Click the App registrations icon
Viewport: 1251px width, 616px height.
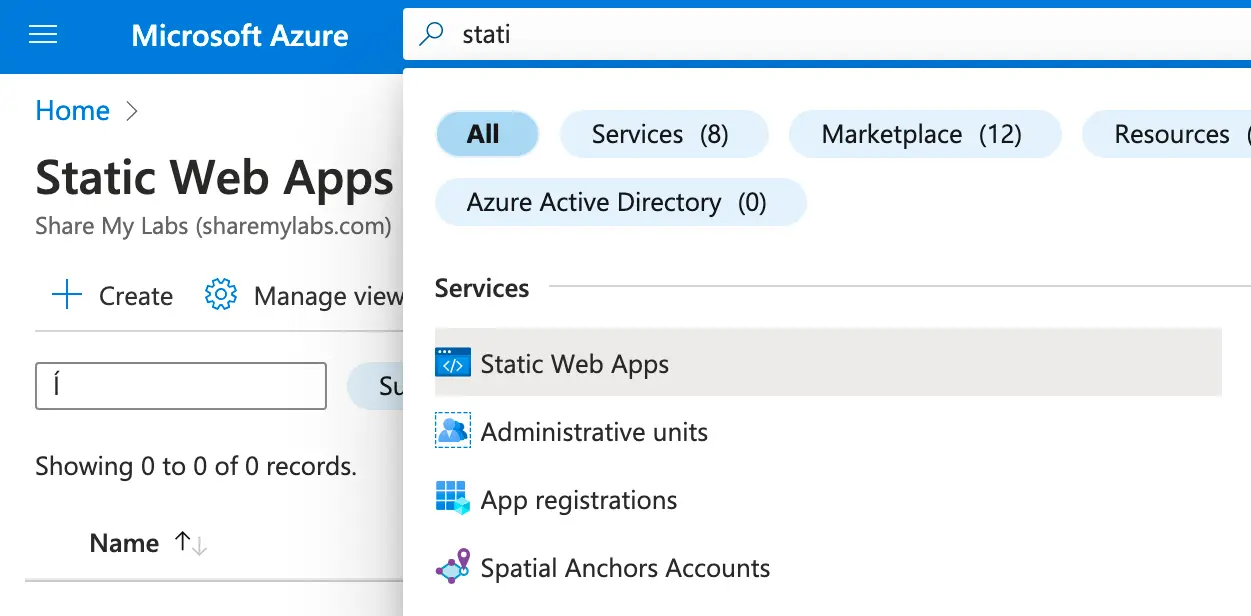point(452,500)
